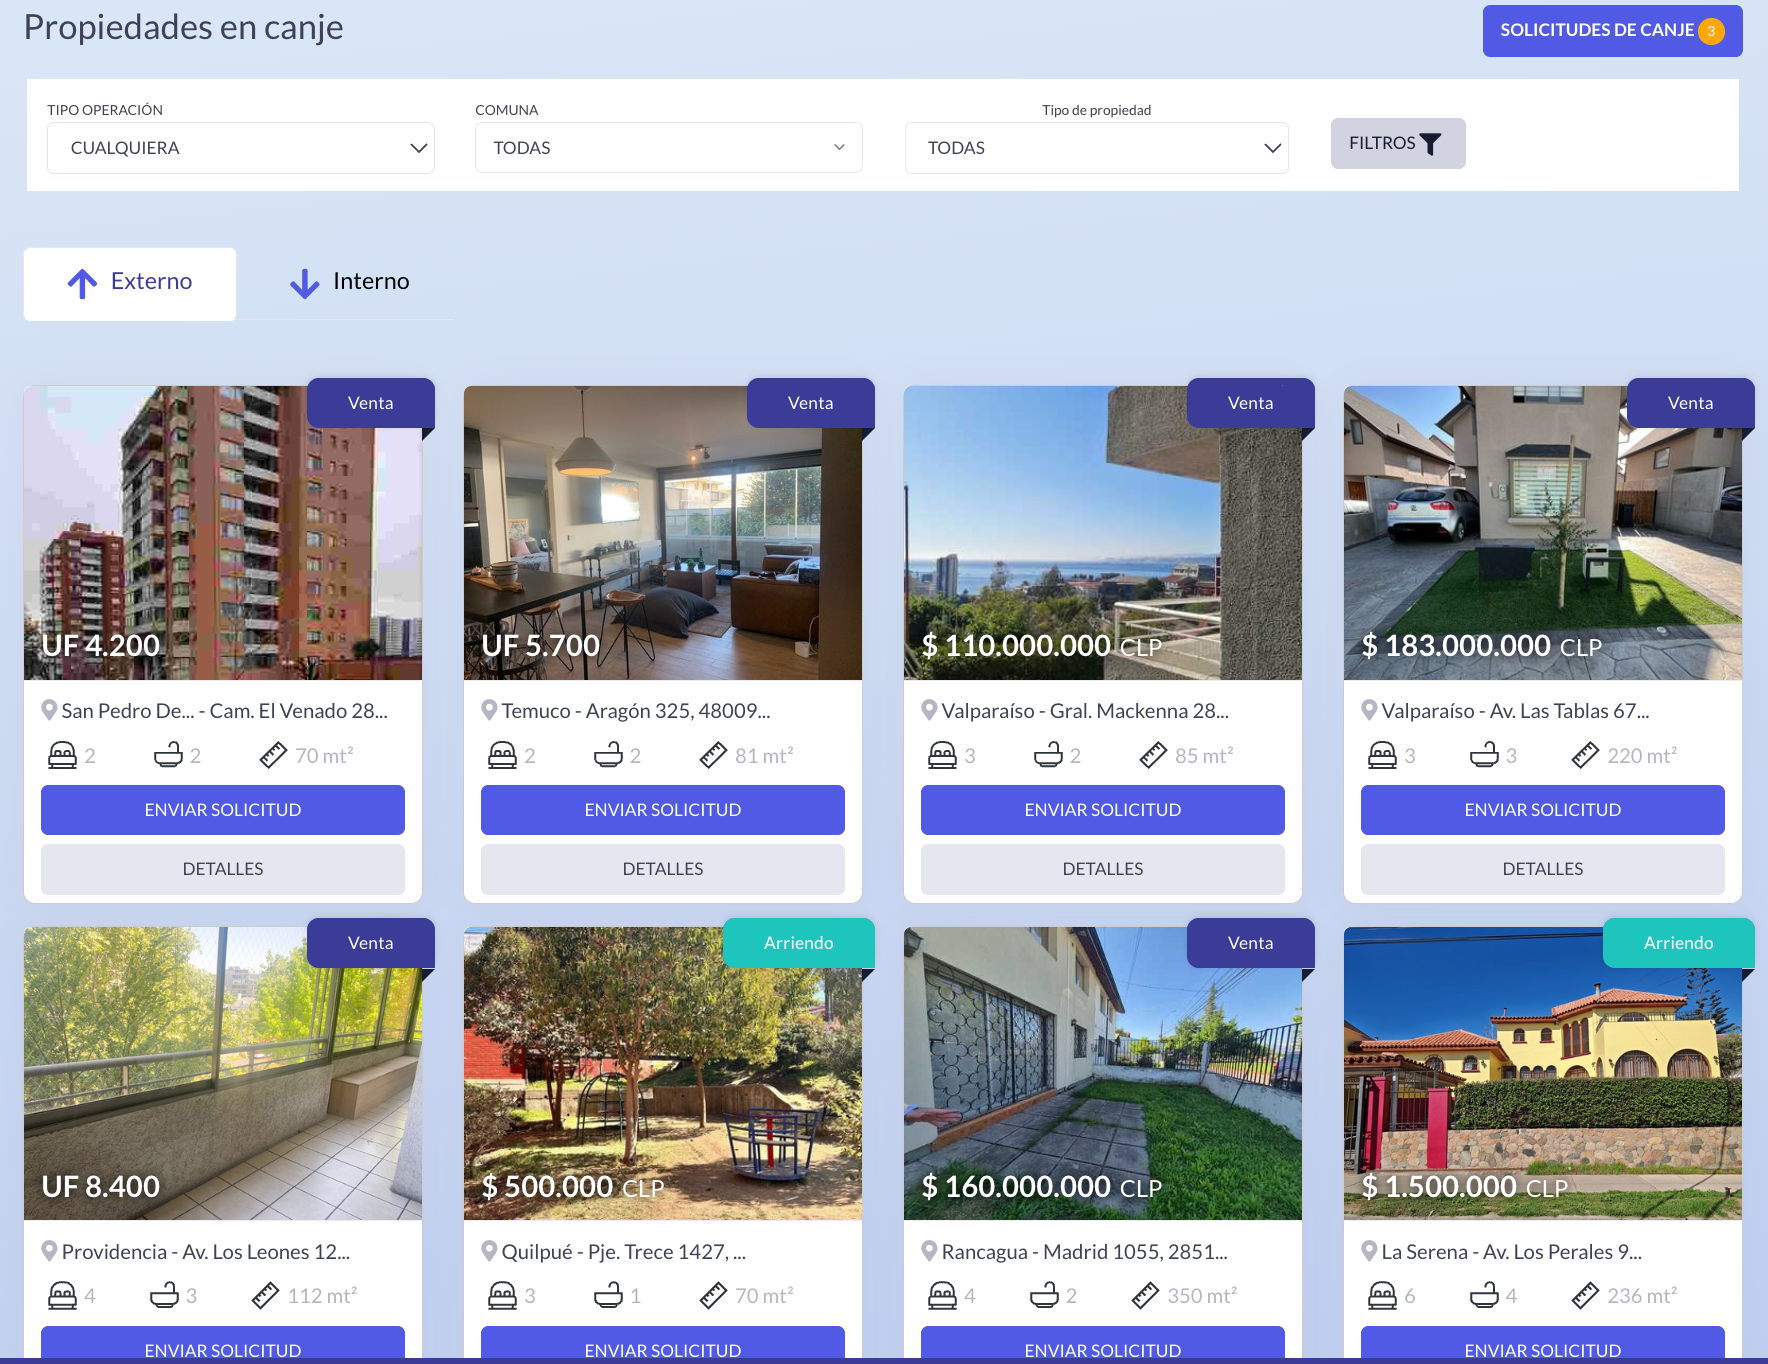
Task: Click bedroom icon on Gral. Mackenna card
Action: tap(942, 755)
